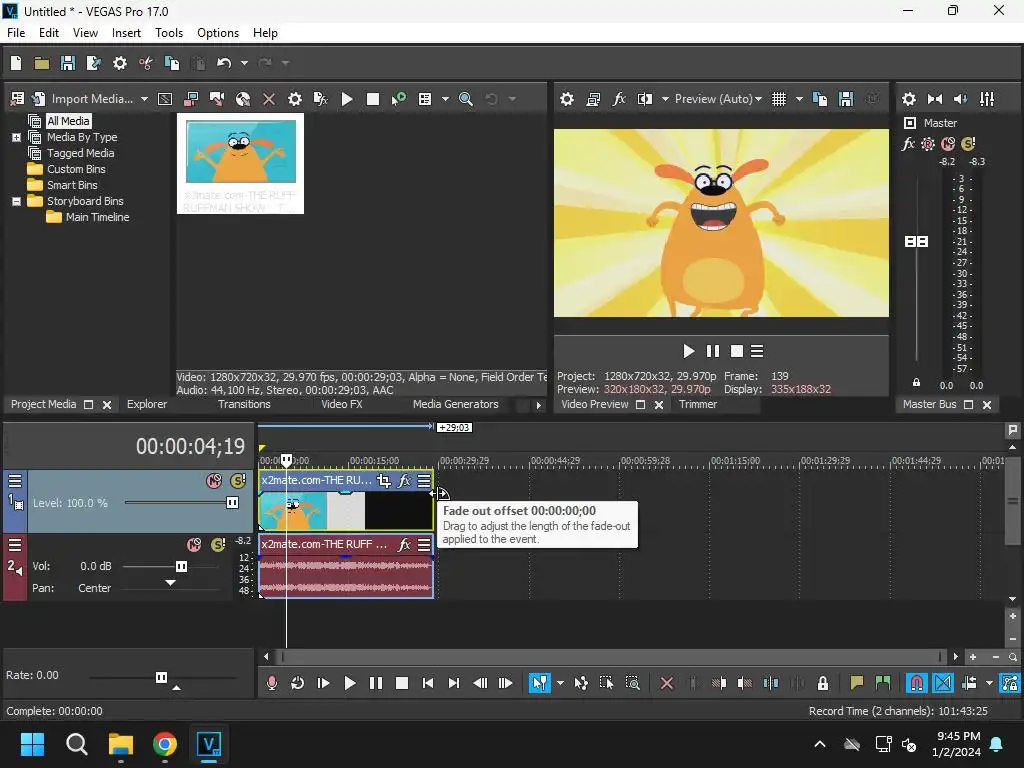This screenshot has height=768, width=1024.
Task: Switch to the Explorer tab
Action: 147,404
